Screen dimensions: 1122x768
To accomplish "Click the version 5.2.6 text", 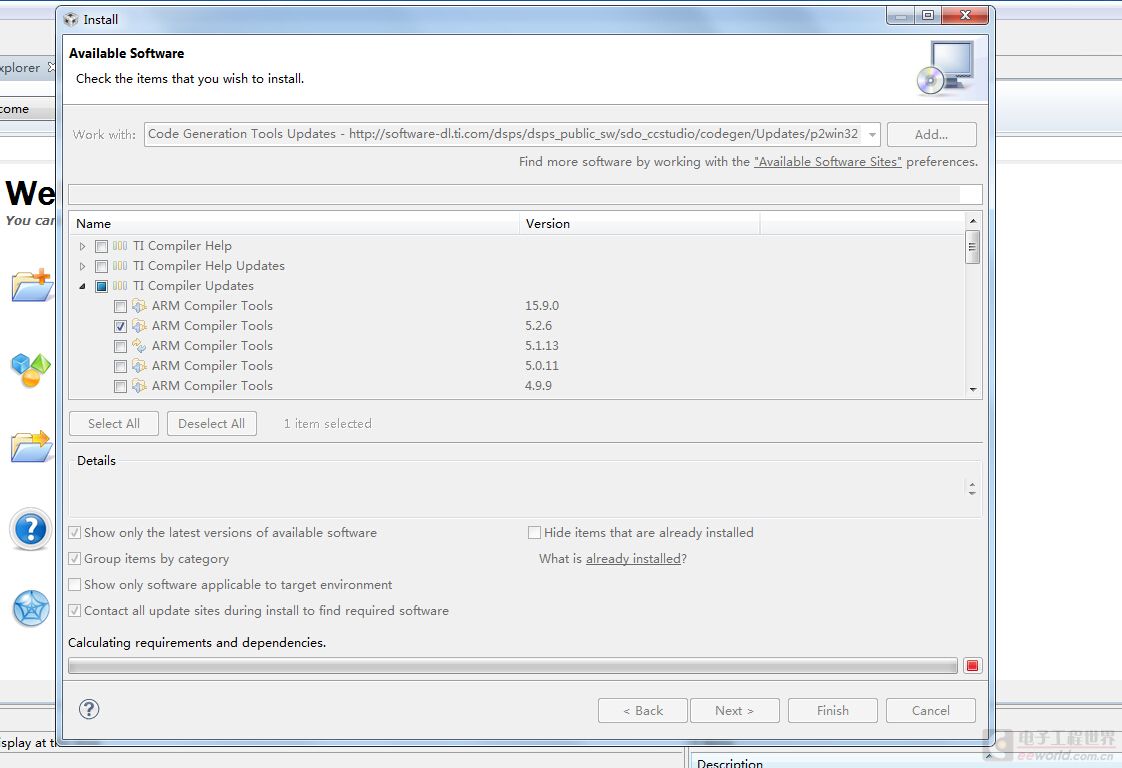I will click(x=539, y=326).
